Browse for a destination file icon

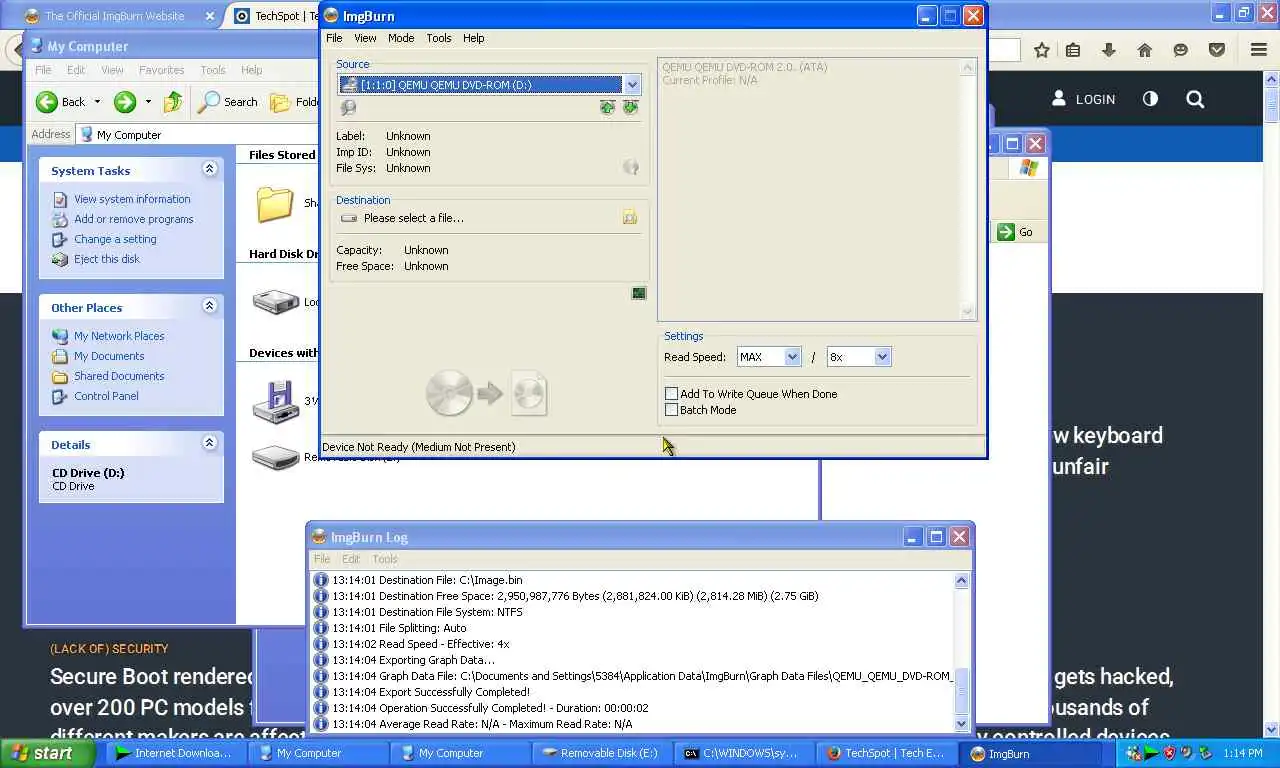tap(630, 217)
